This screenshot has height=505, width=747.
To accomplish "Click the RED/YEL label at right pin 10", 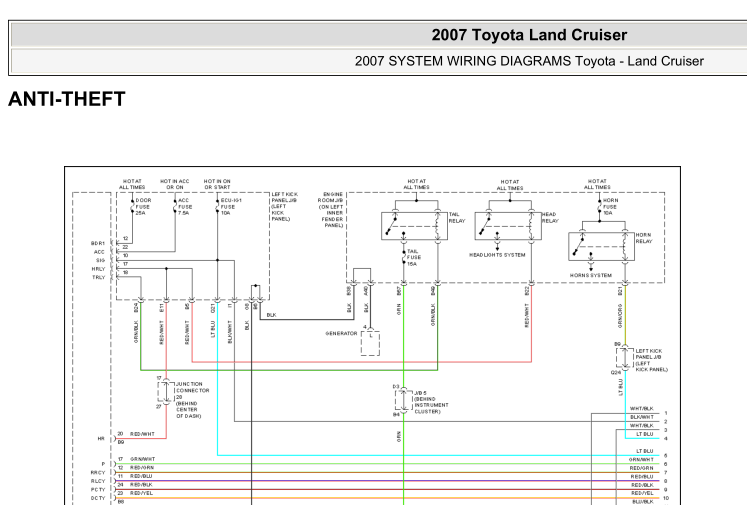I will [642, 494].
